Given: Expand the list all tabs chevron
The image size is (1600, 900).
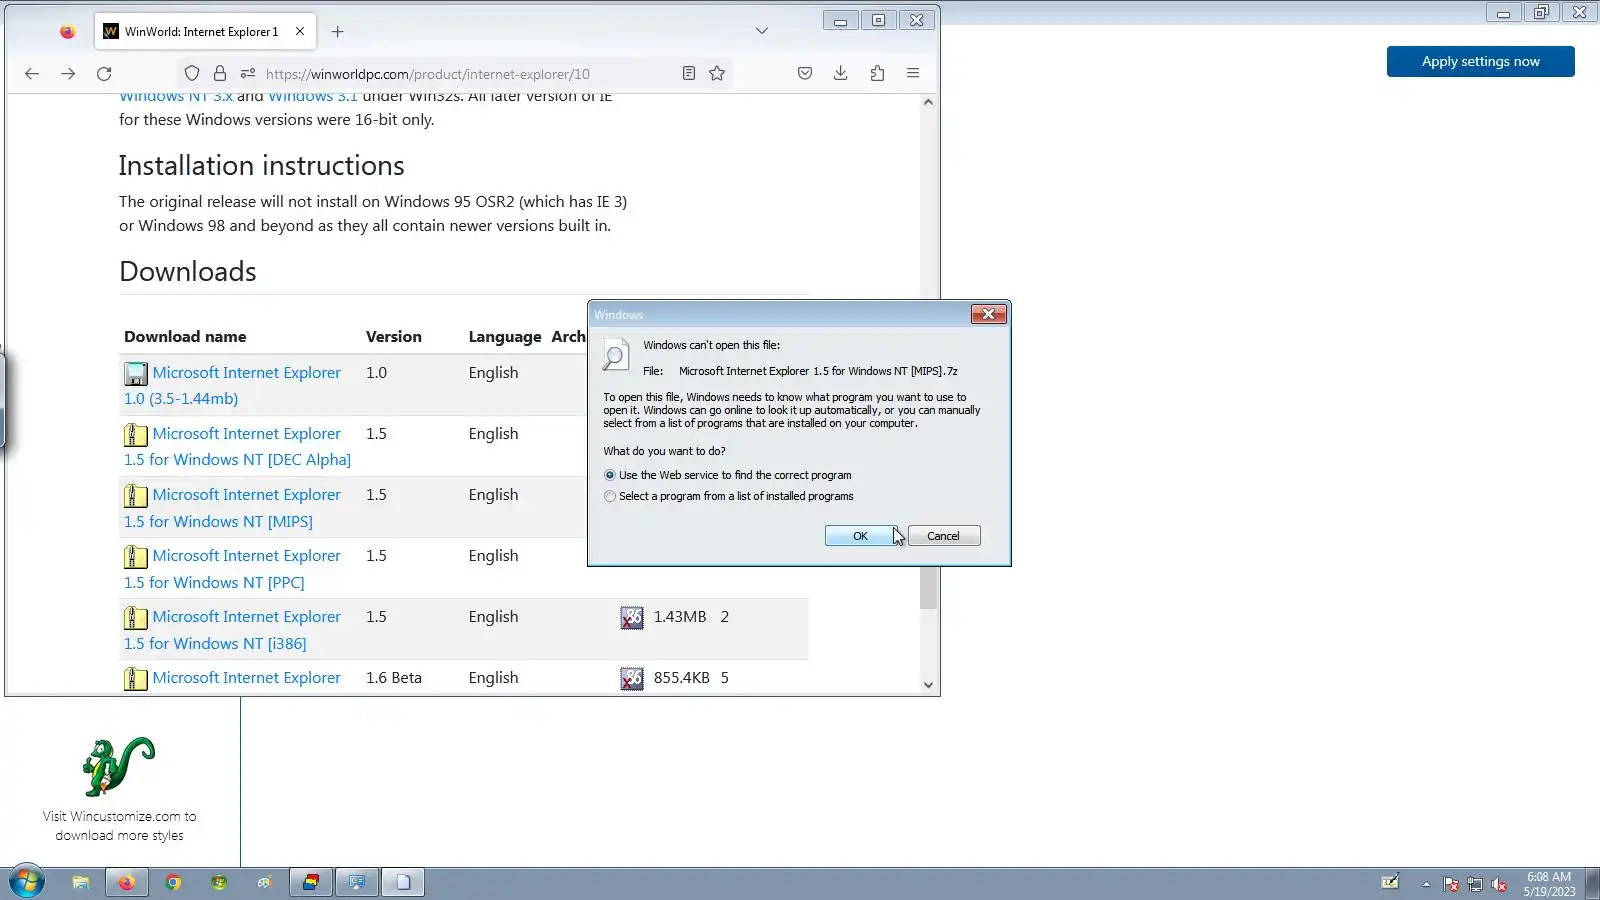Looking at the screenshot, I should pos(762,31).
